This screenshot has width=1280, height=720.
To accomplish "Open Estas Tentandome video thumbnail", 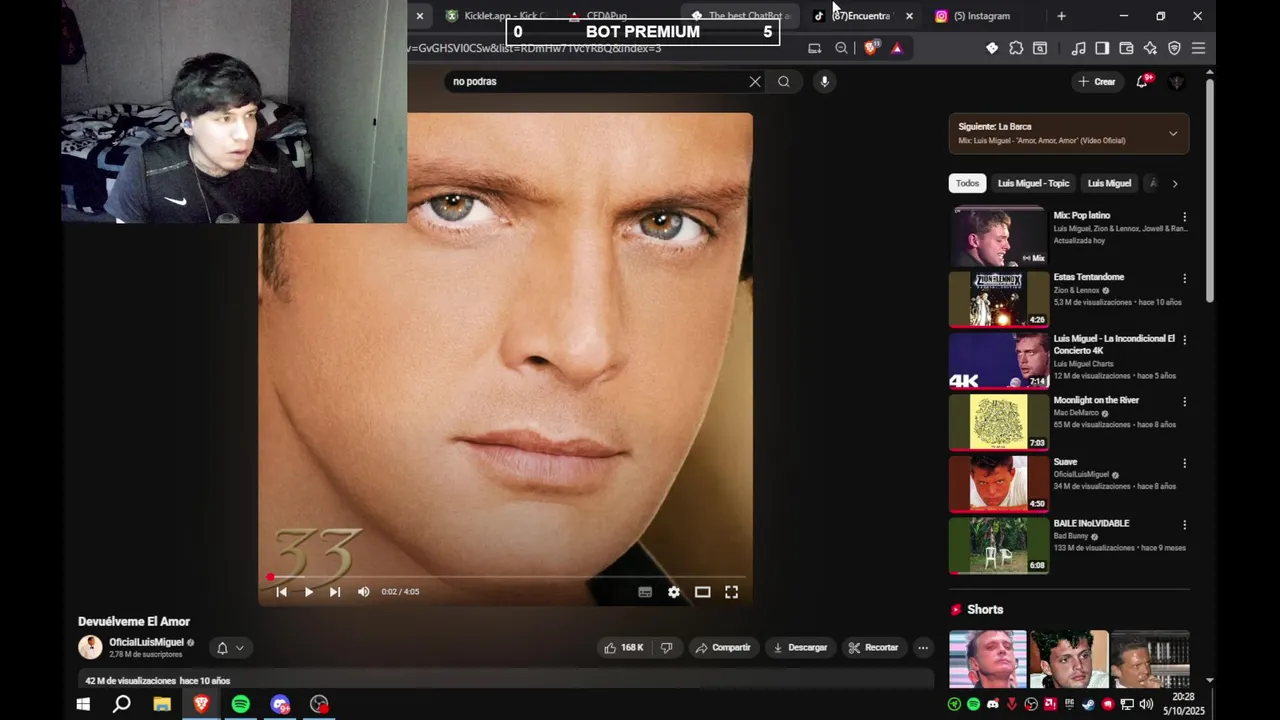I will pos(999,299).
